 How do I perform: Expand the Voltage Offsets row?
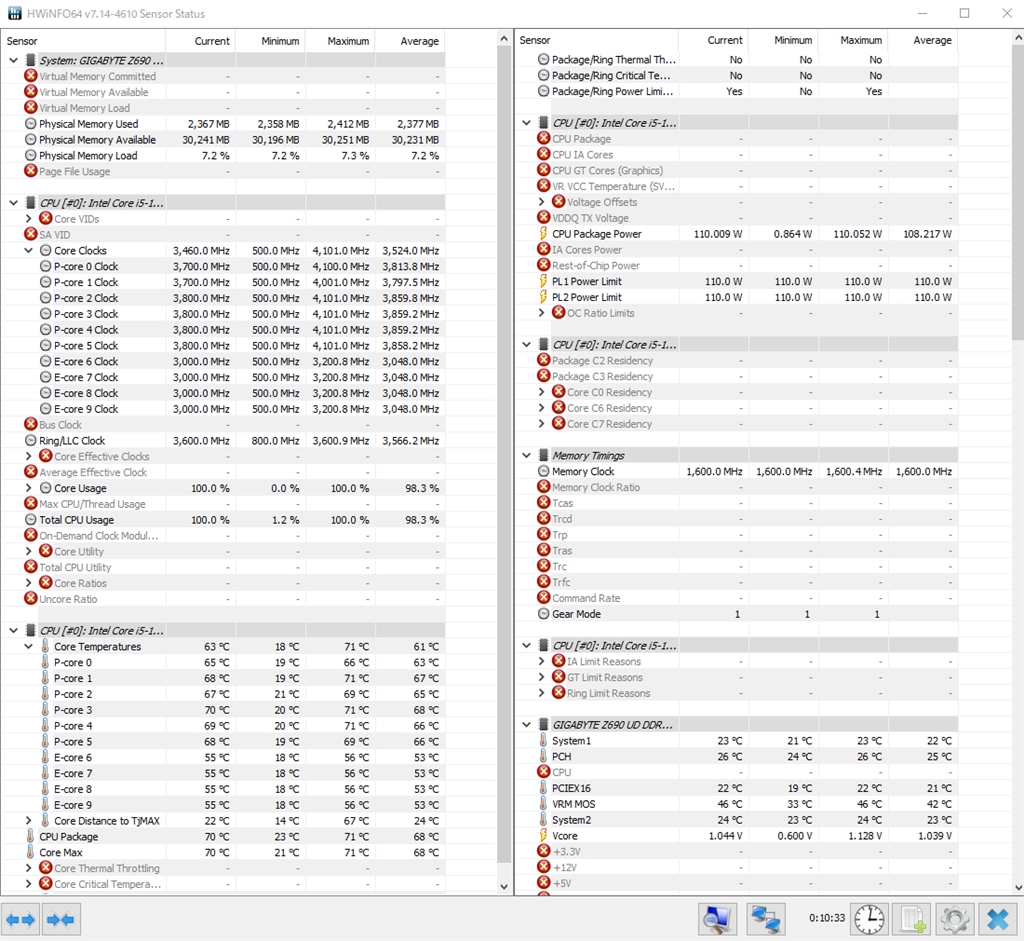(x=541, y=202)
